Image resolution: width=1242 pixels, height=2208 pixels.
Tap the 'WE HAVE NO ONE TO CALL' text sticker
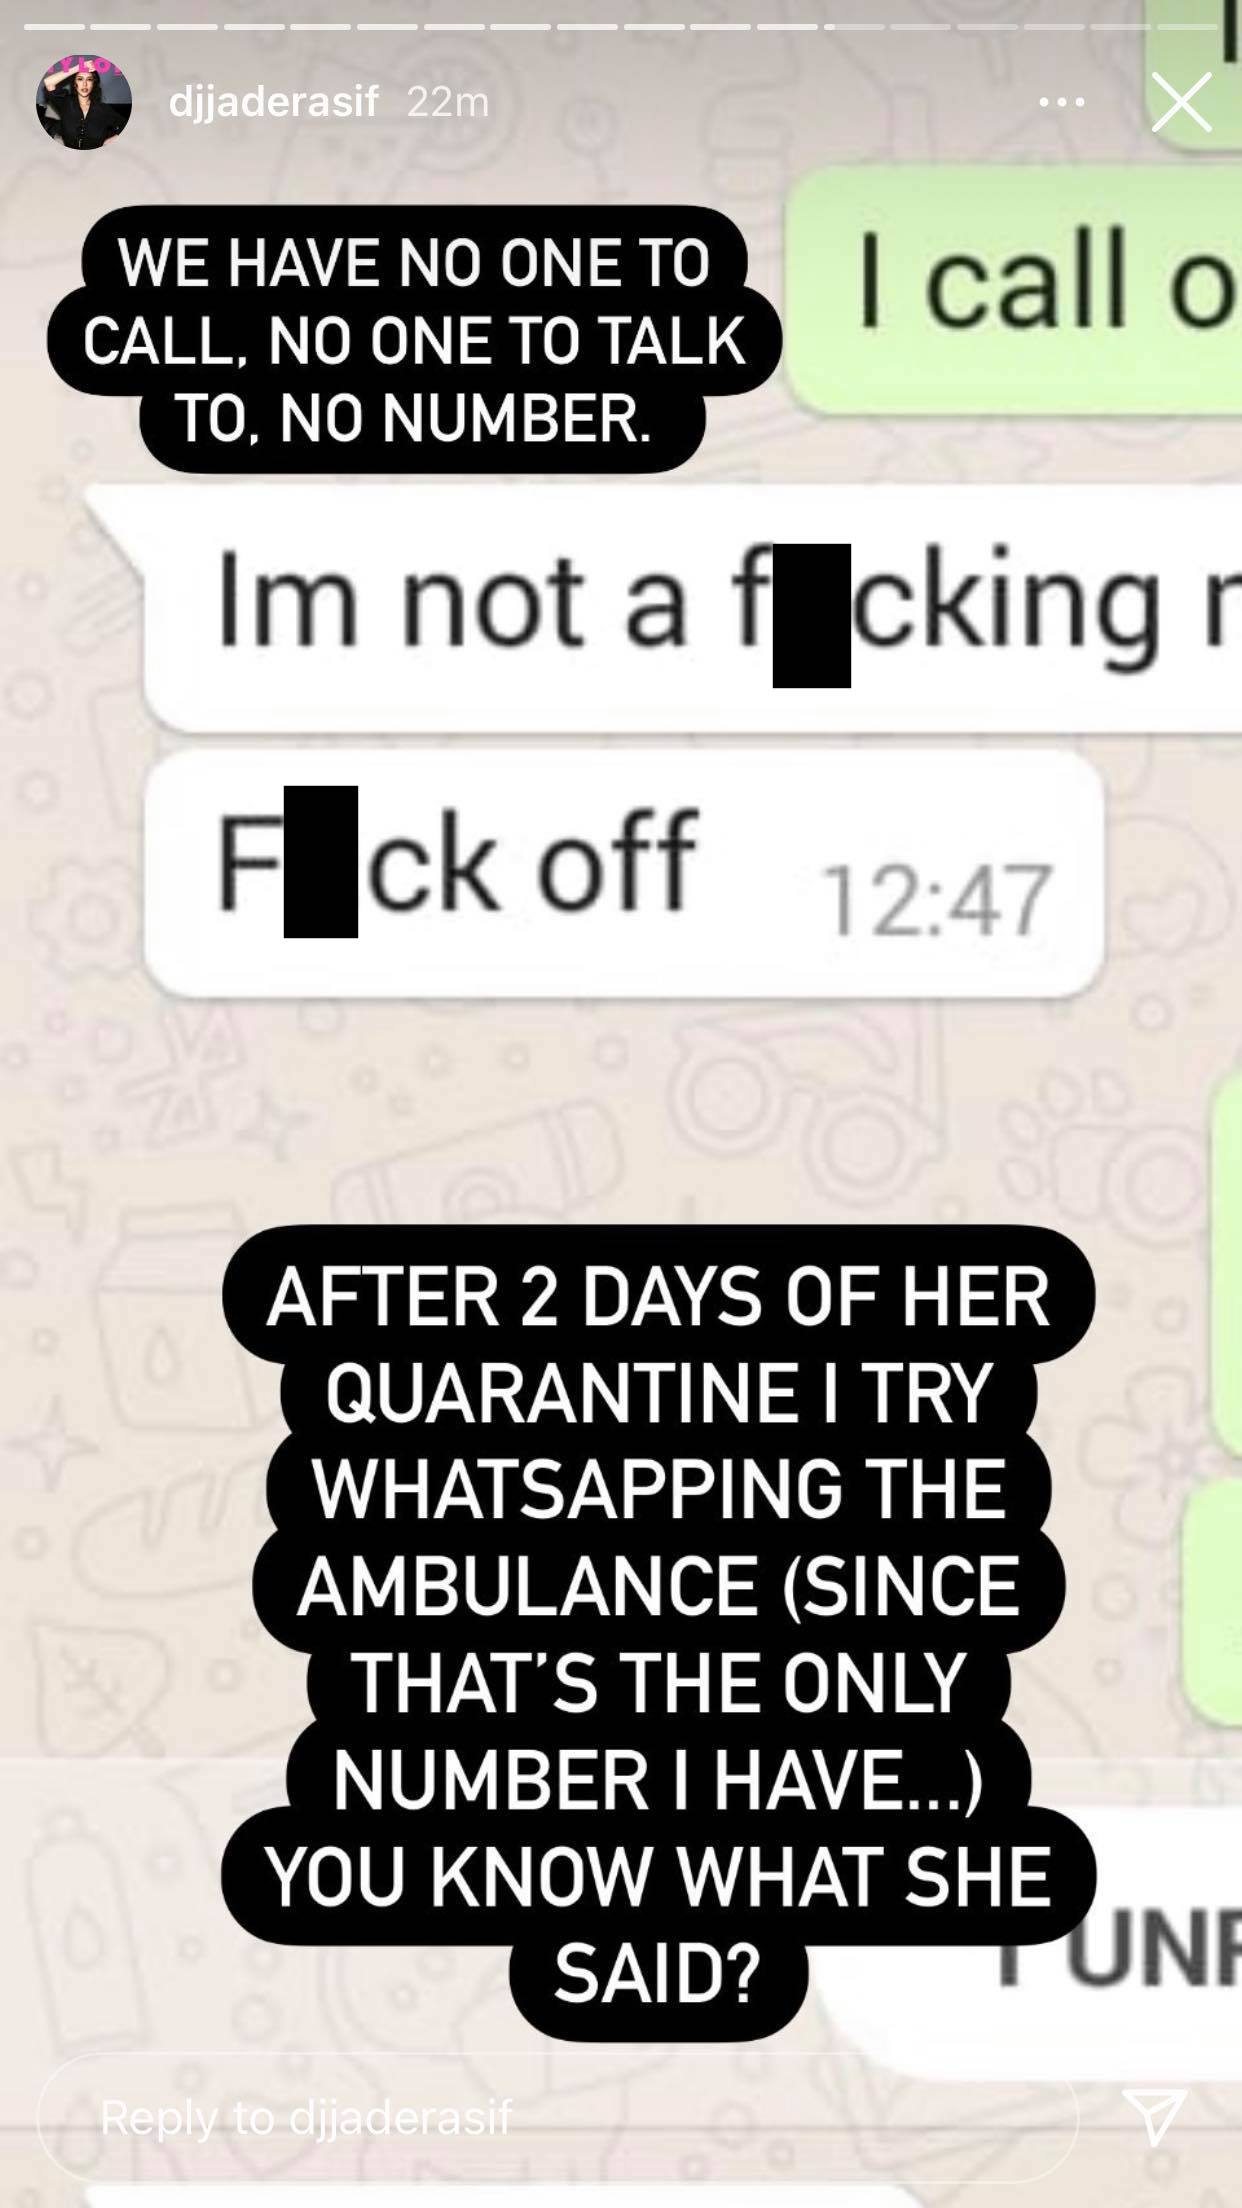pyautogui.click(x=414, y=340)
